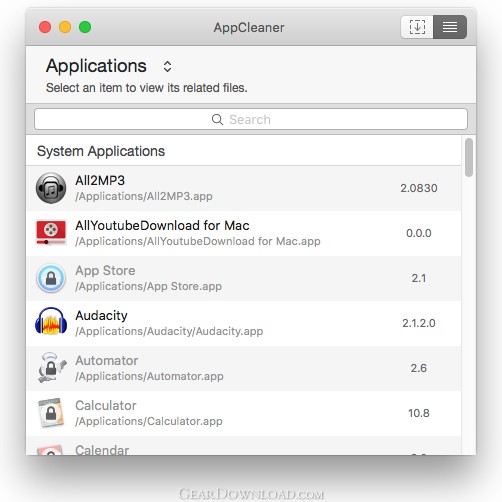Click Automator version 2.6

coord(419,368)
